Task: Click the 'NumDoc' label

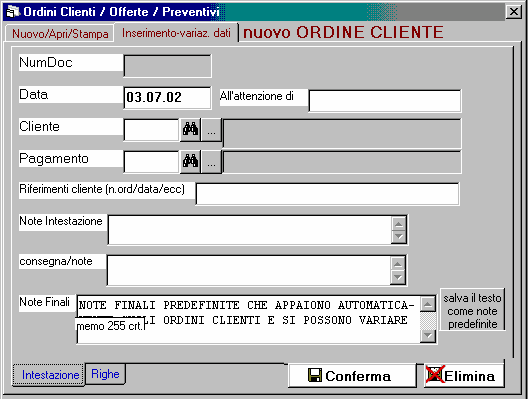Action: click(46, 62)
